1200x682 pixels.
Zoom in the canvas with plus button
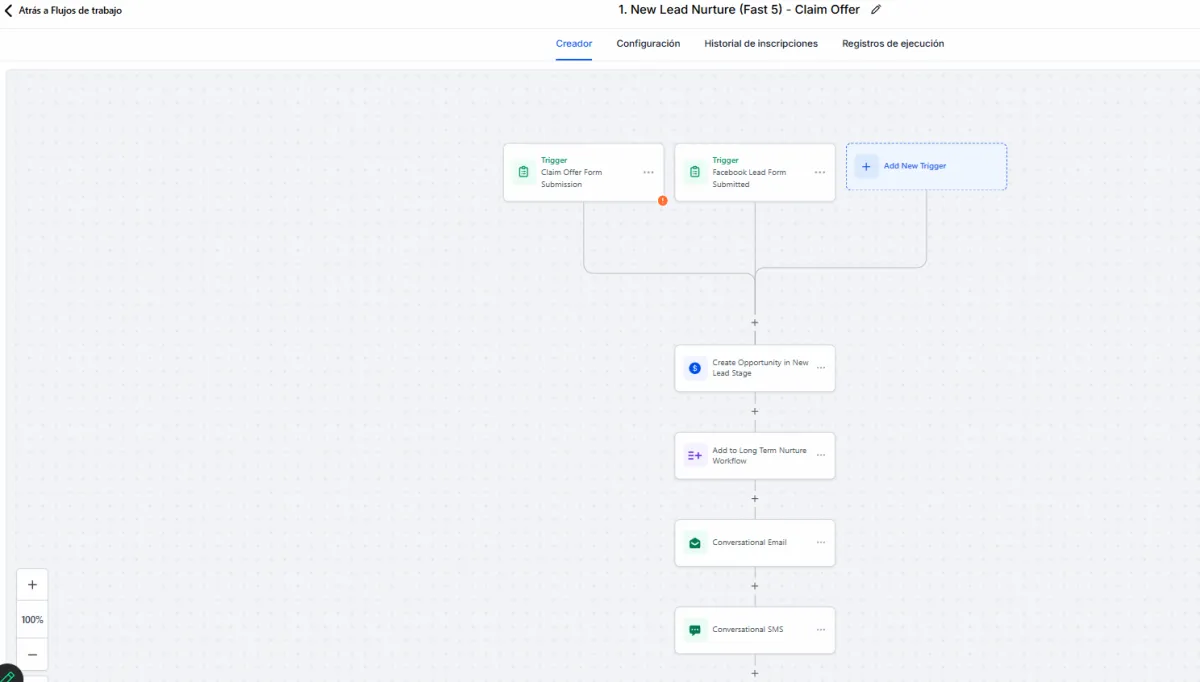tap(32, 585)
